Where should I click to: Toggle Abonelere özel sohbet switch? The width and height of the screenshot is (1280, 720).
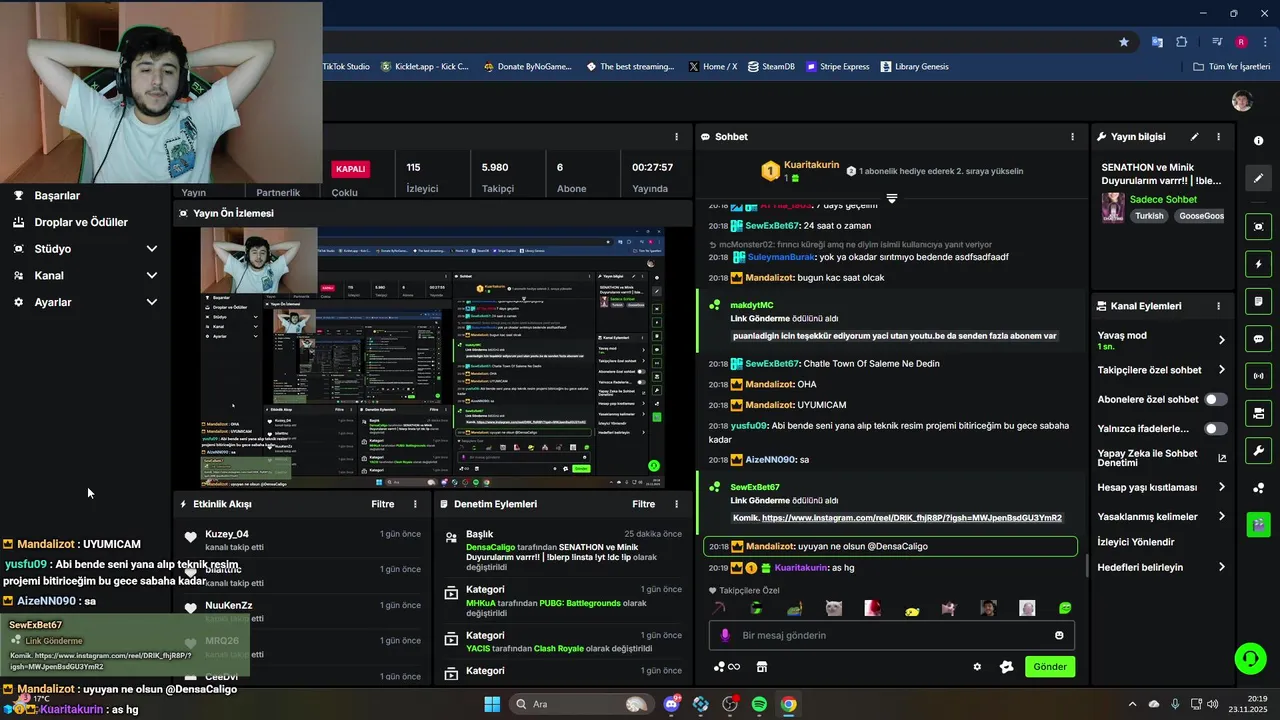(1216, 399)
